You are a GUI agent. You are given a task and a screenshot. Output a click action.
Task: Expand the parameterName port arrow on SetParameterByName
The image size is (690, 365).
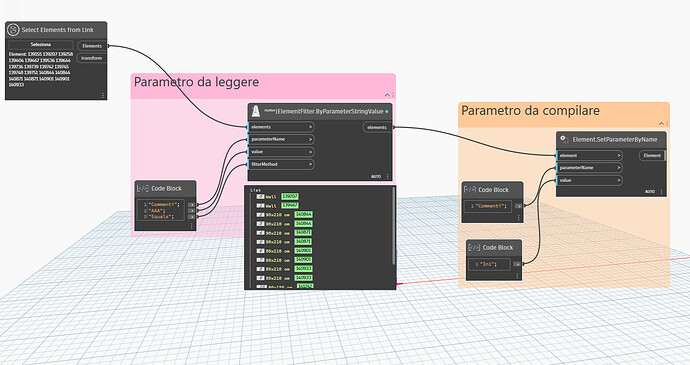click(619, 168)
